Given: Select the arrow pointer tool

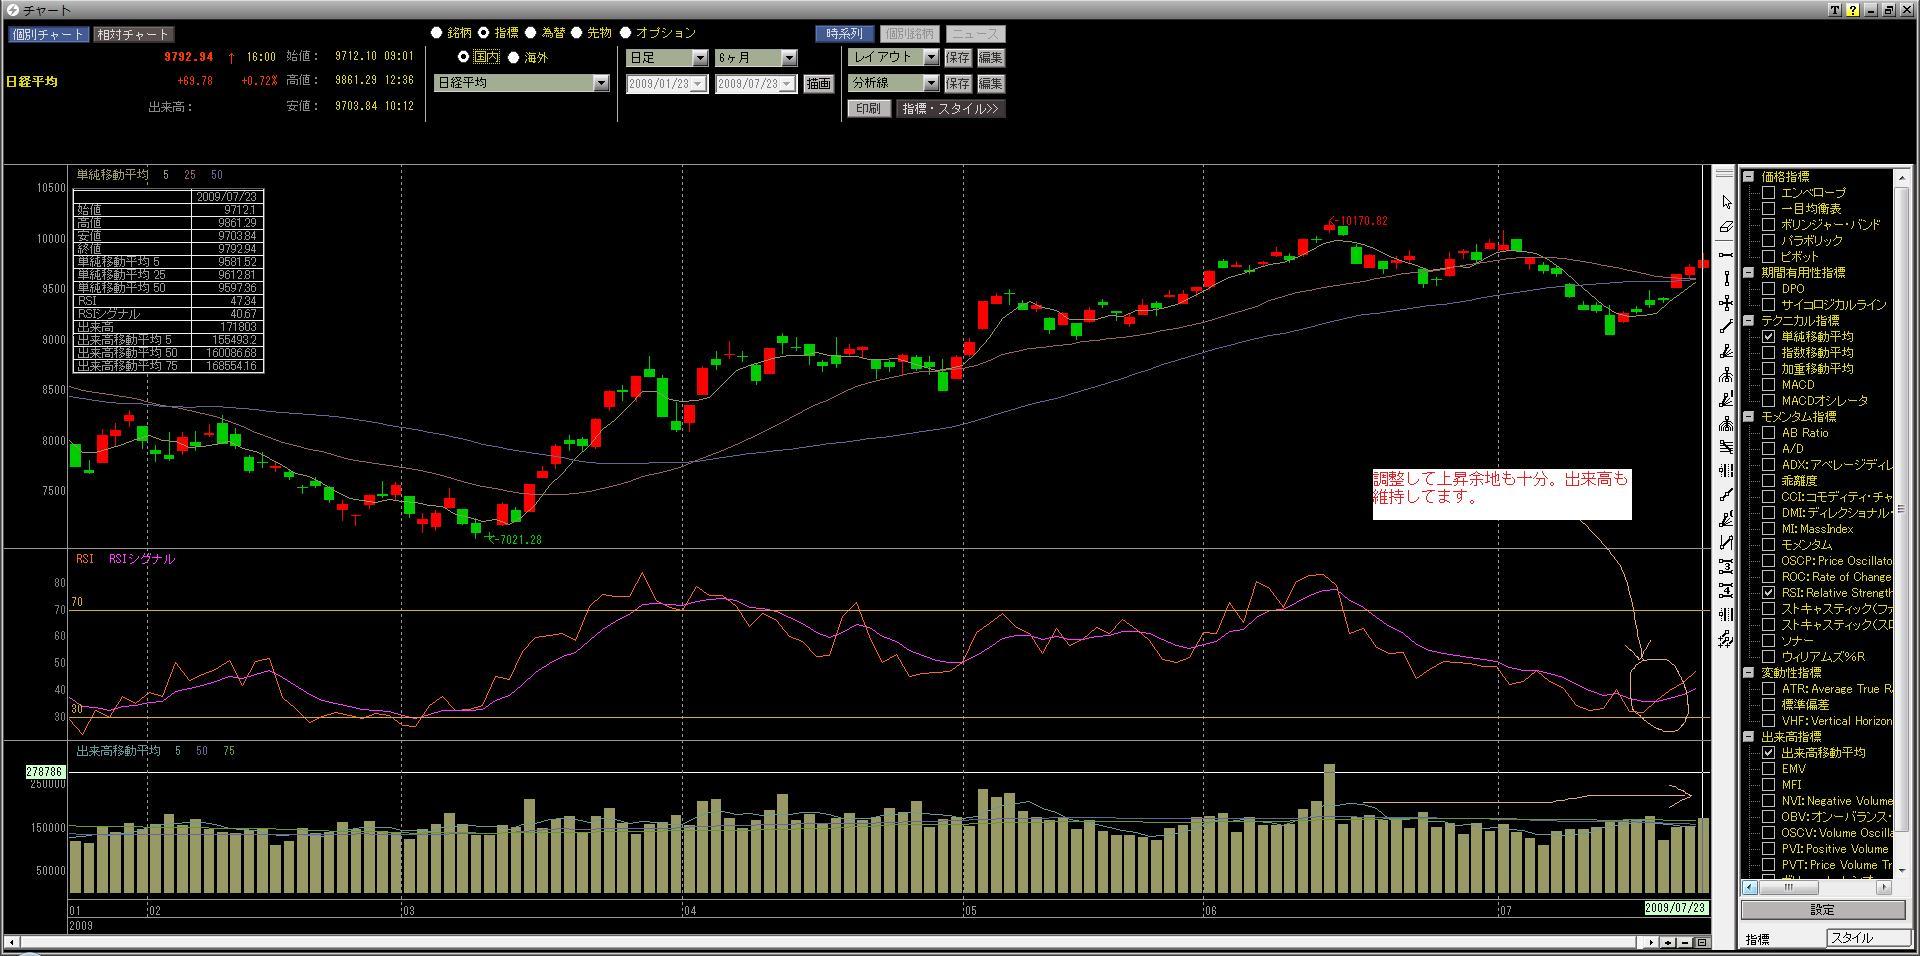Looking at the screenshot, I should click(1726, 203).
